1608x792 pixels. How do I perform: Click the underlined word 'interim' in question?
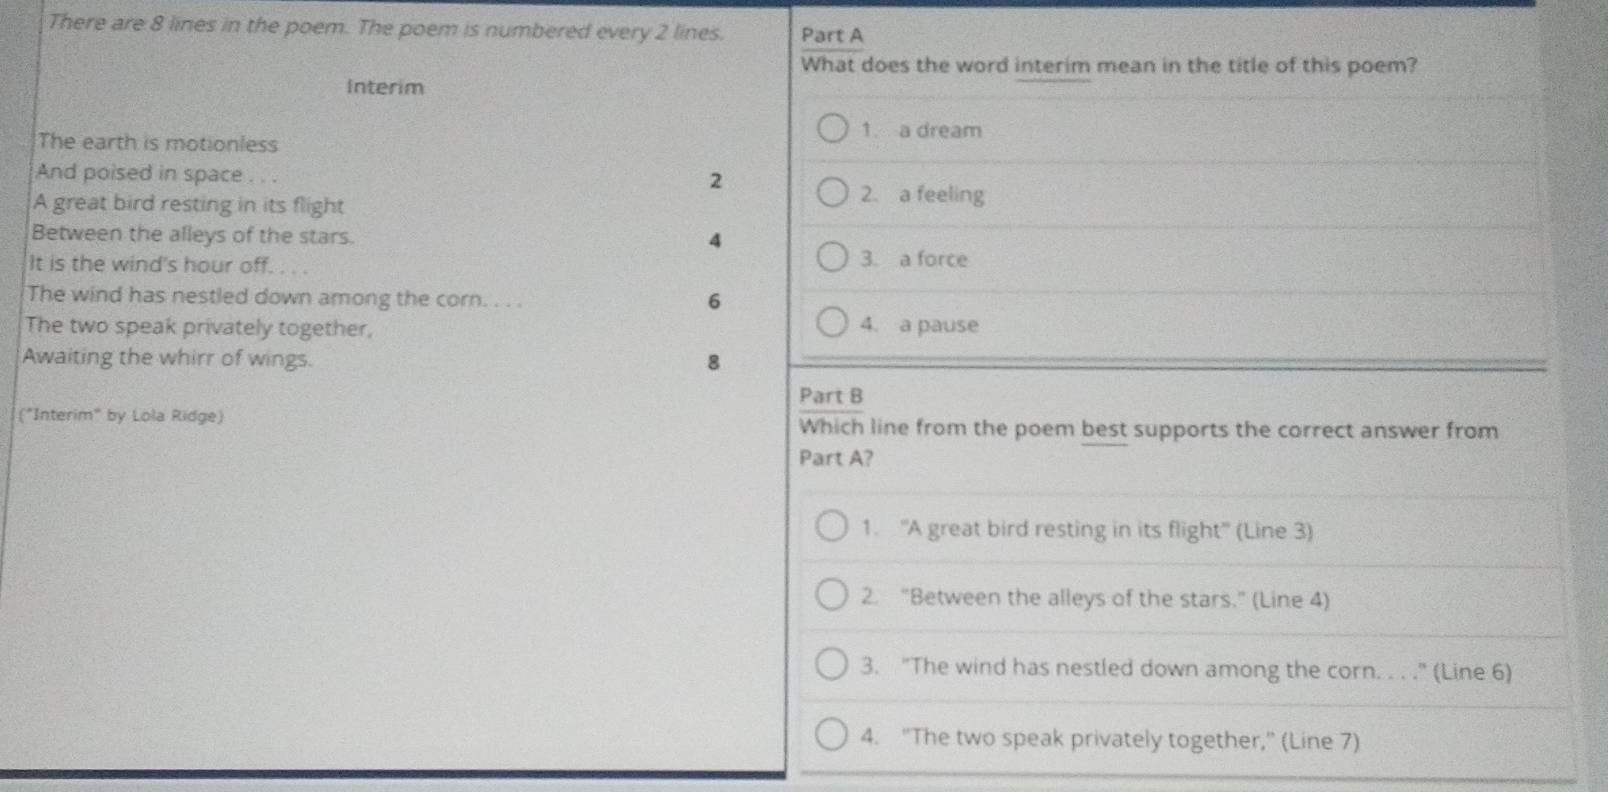click(1053, 67)
